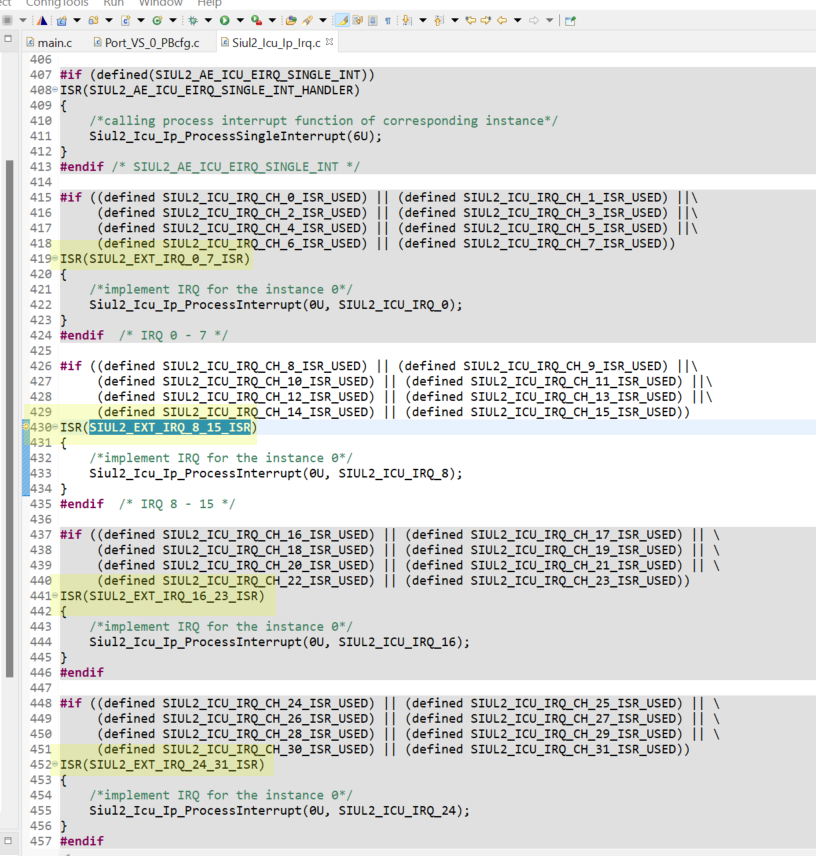This screenshot has height=856, width=816.
Task: Collapse the fold at line 441
Action: (55, 596)
